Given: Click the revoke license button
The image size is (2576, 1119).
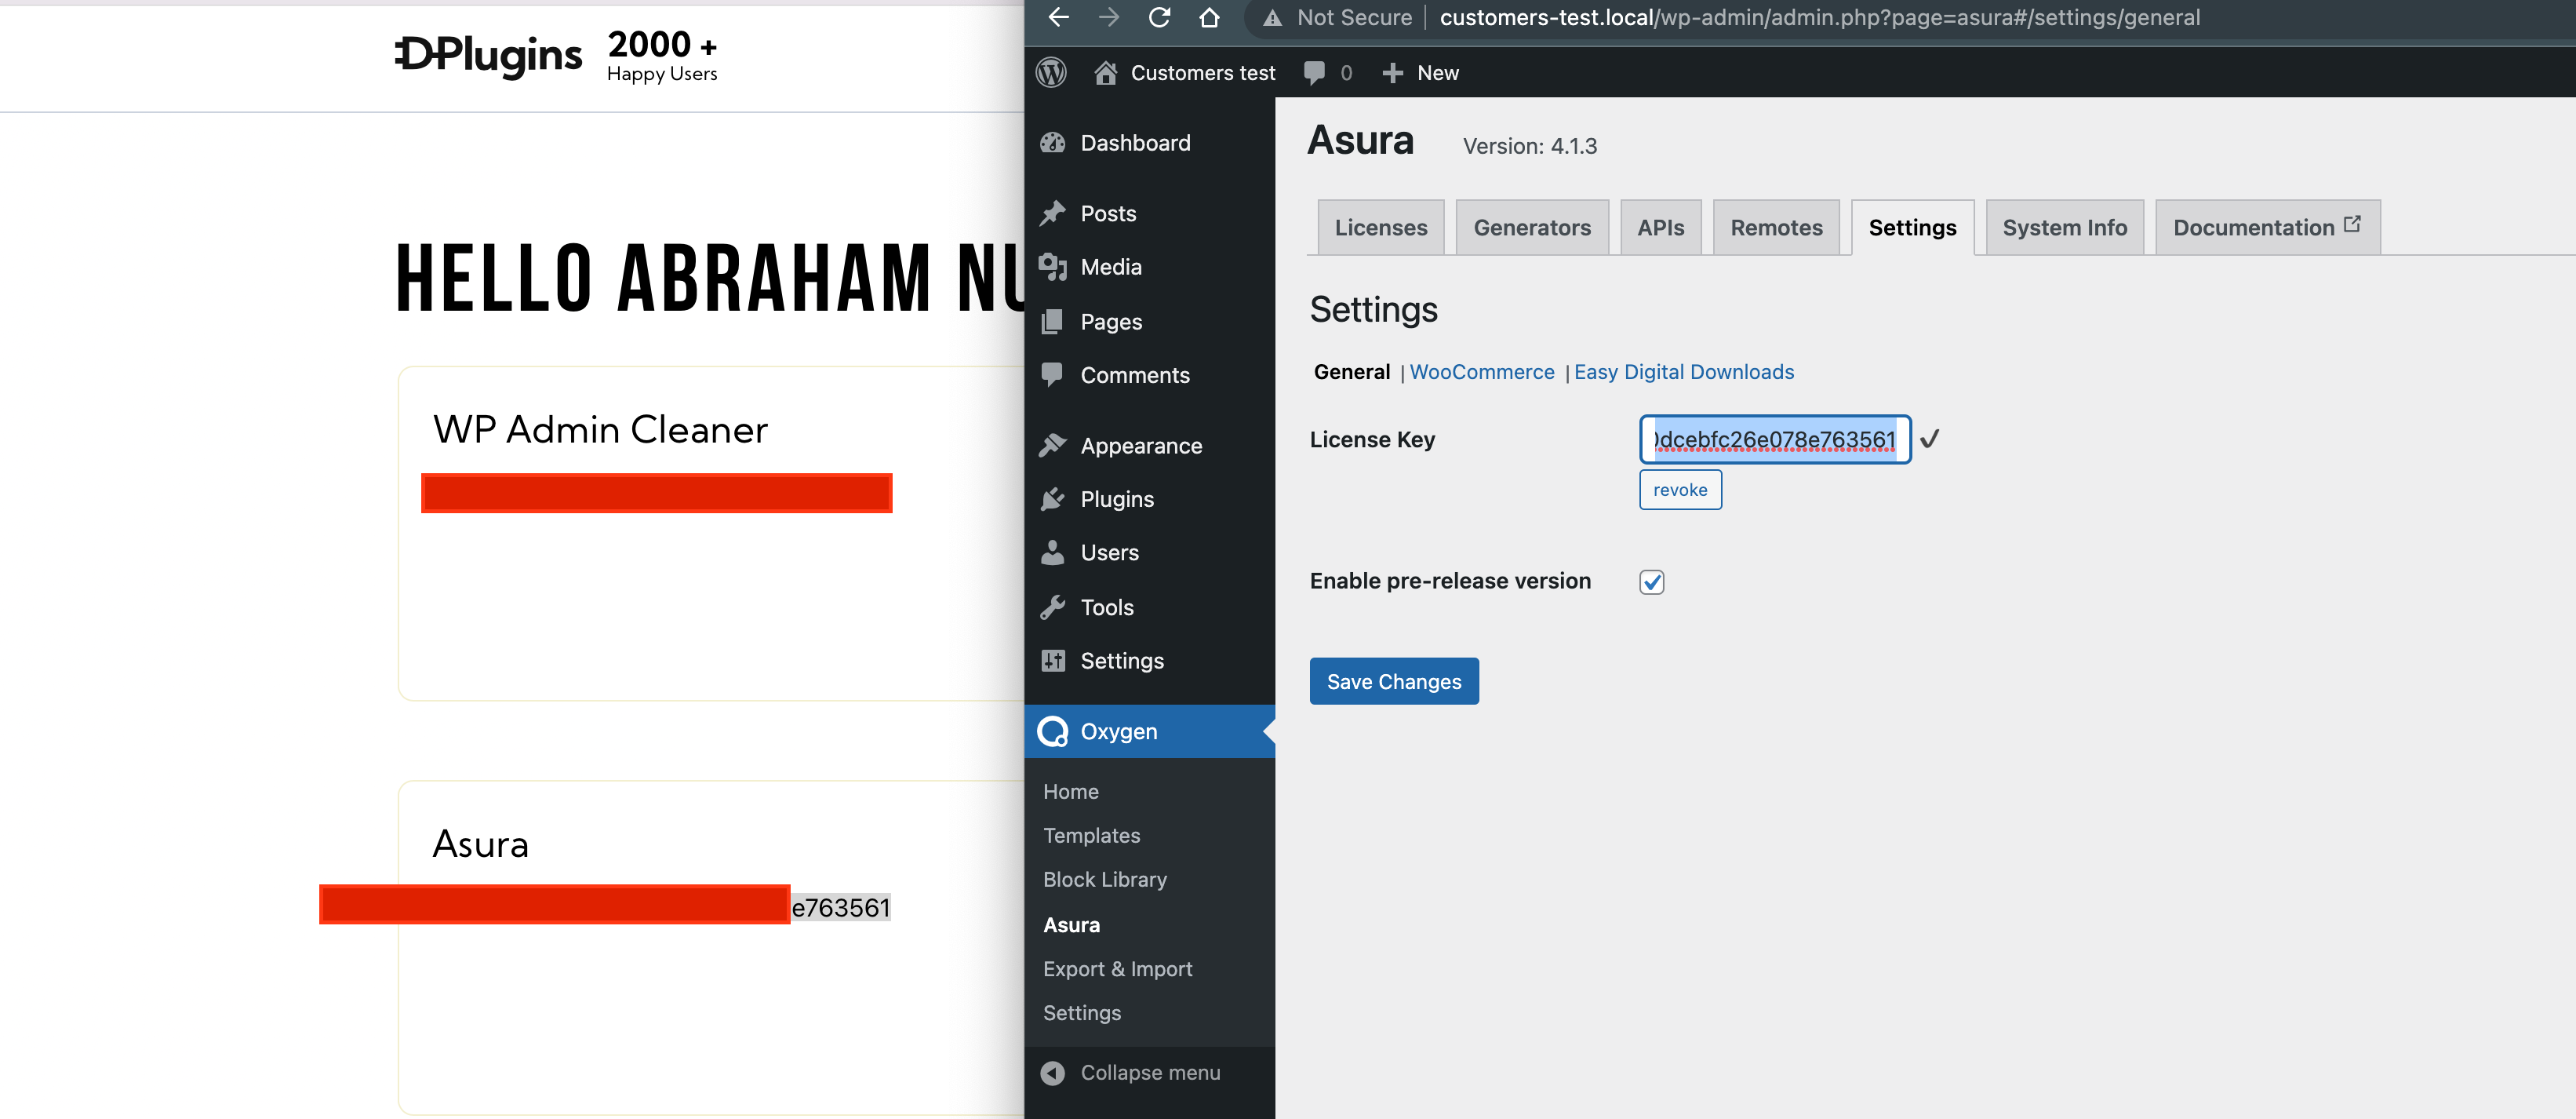Looking at the screenshot, I should click(1680, 489).
